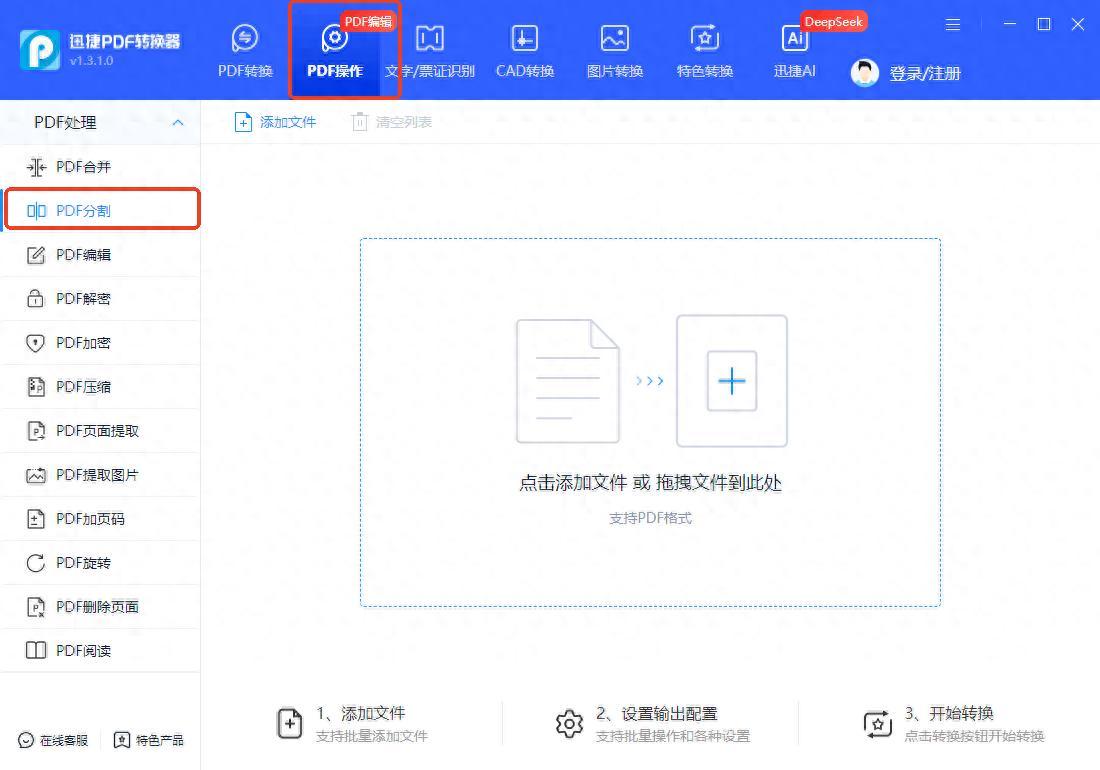Collapse the PDF处理 section chevron
1100x770 pixels.
click(x=179, y=122)
